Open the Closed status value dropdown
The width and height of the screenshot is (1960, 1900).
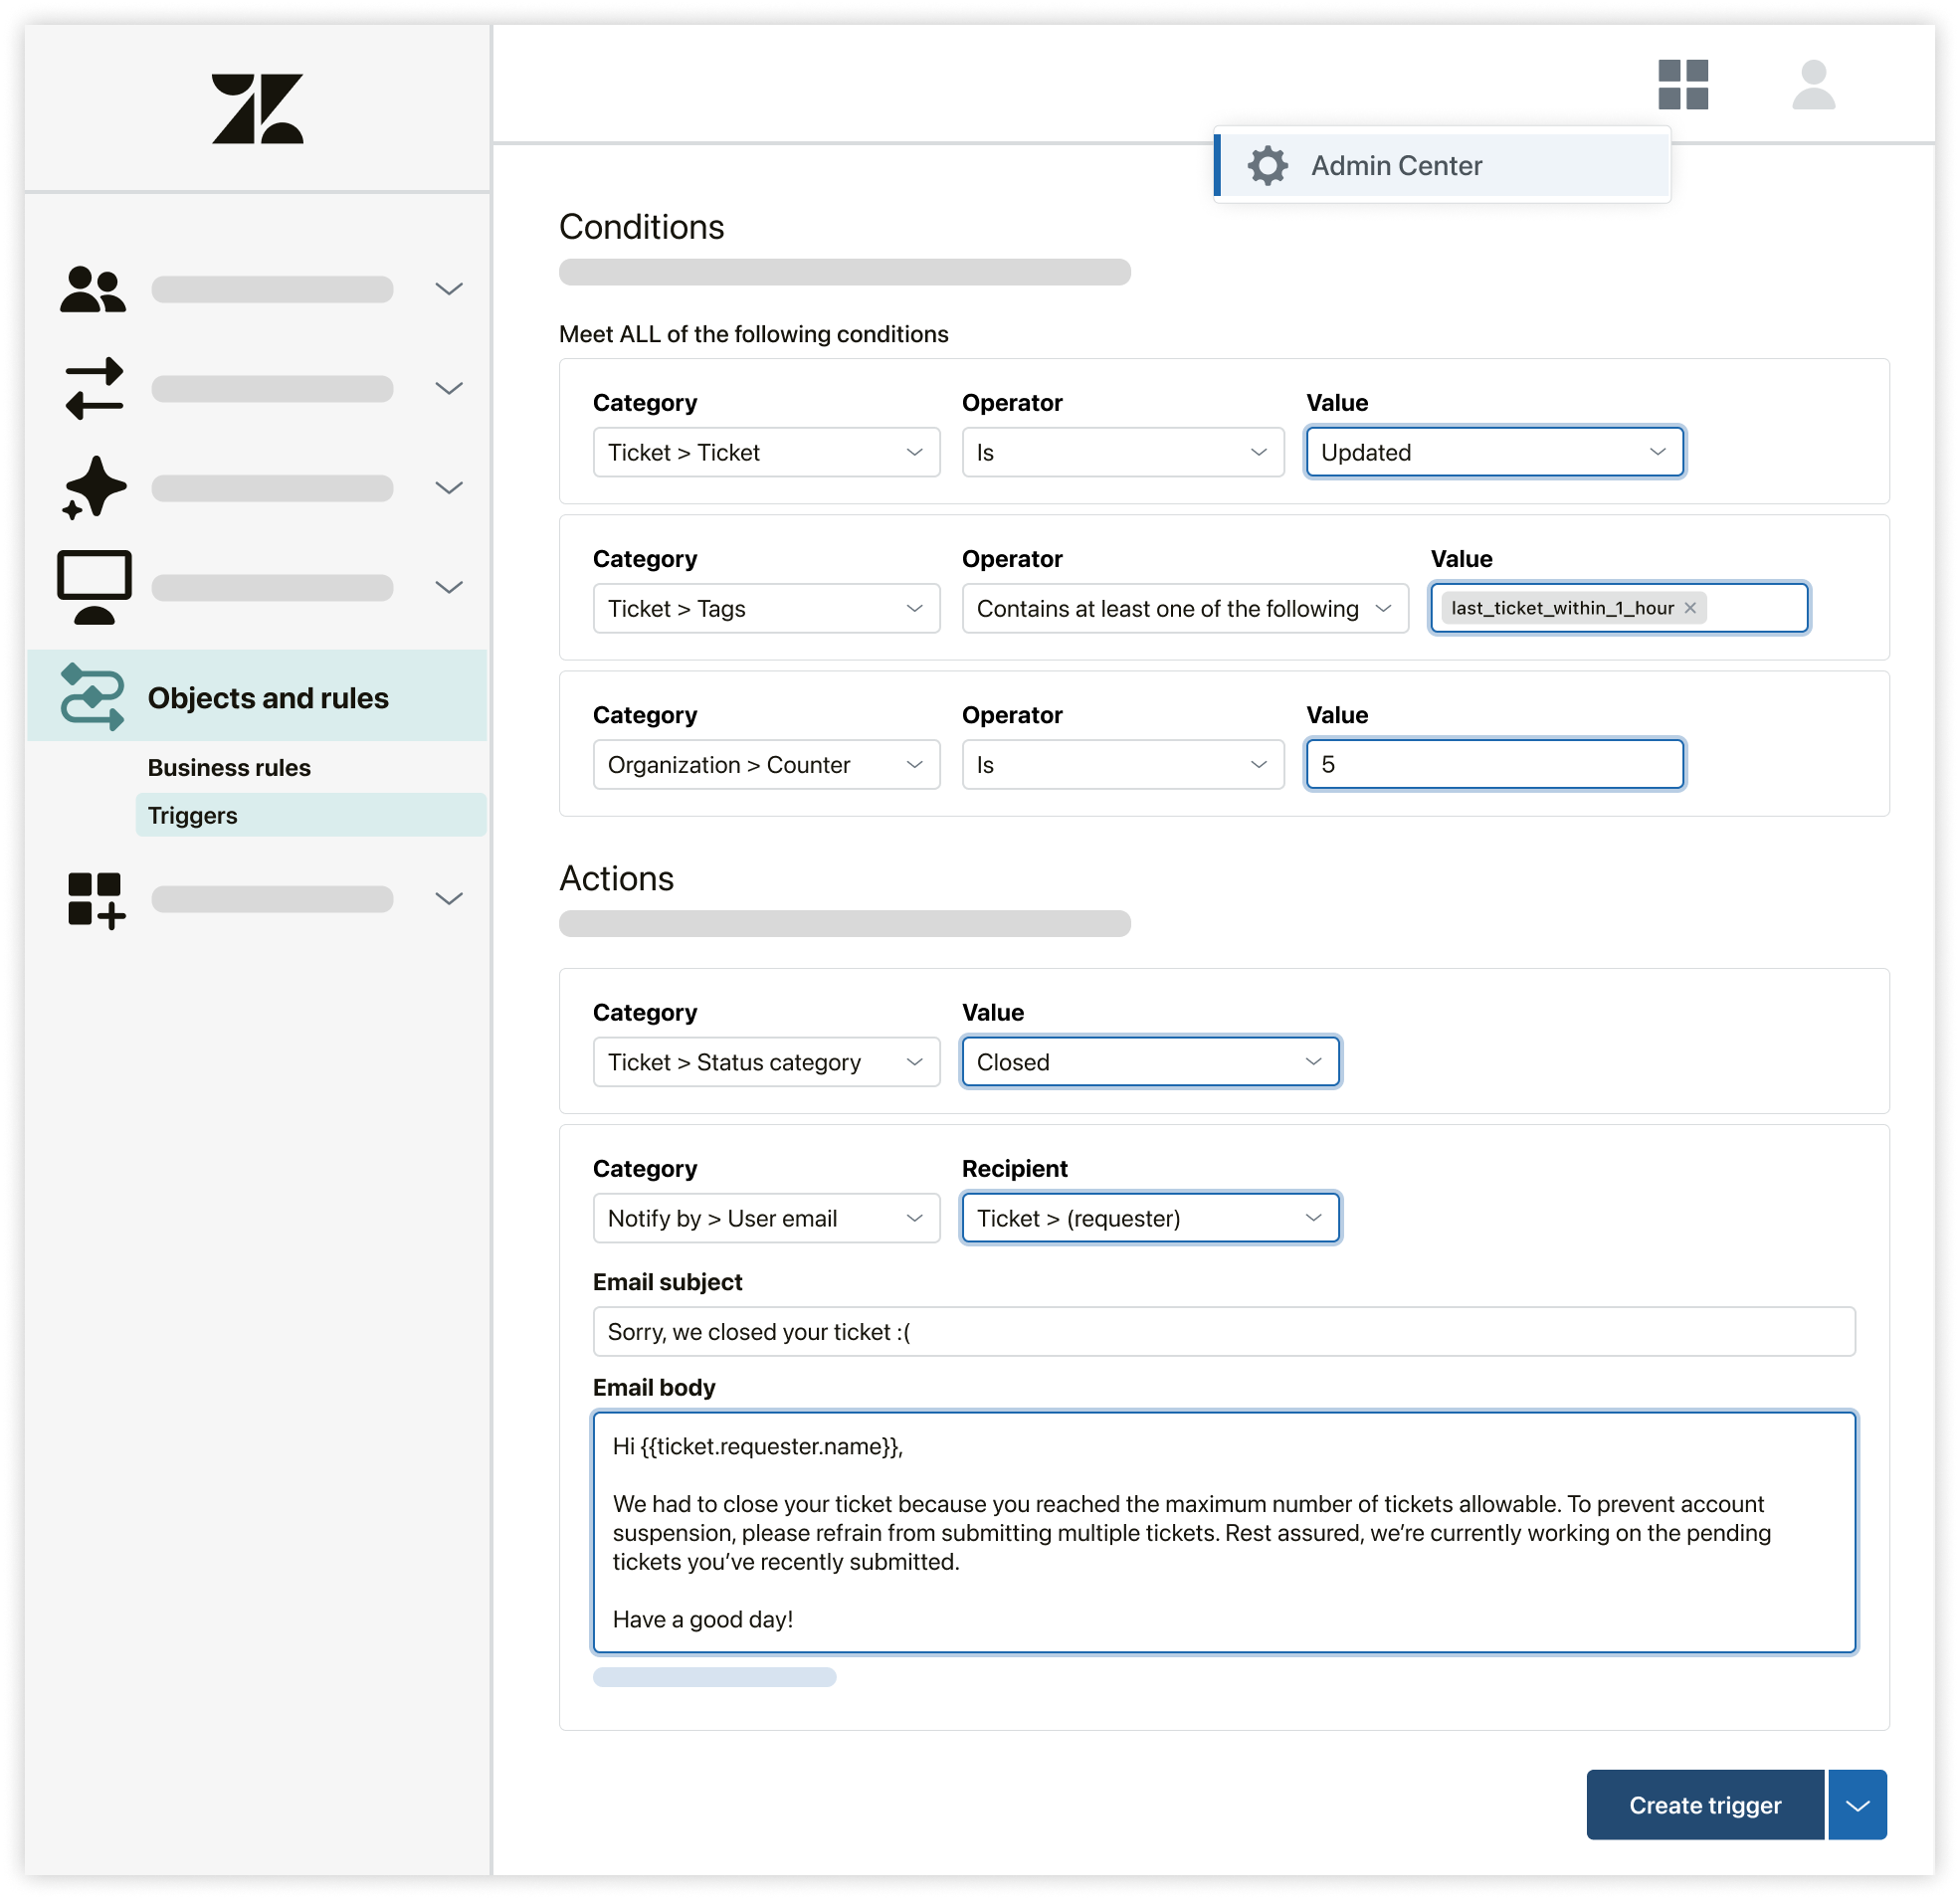(1149, 1061)
